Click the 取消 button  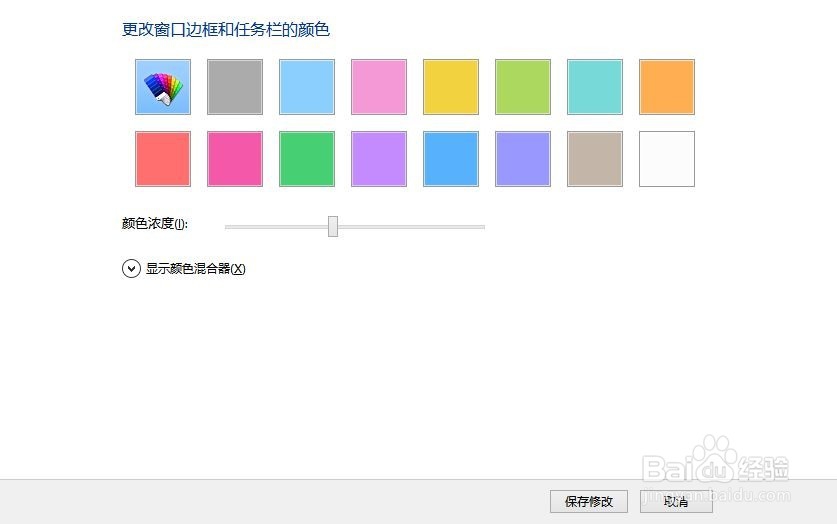[676, 502]
